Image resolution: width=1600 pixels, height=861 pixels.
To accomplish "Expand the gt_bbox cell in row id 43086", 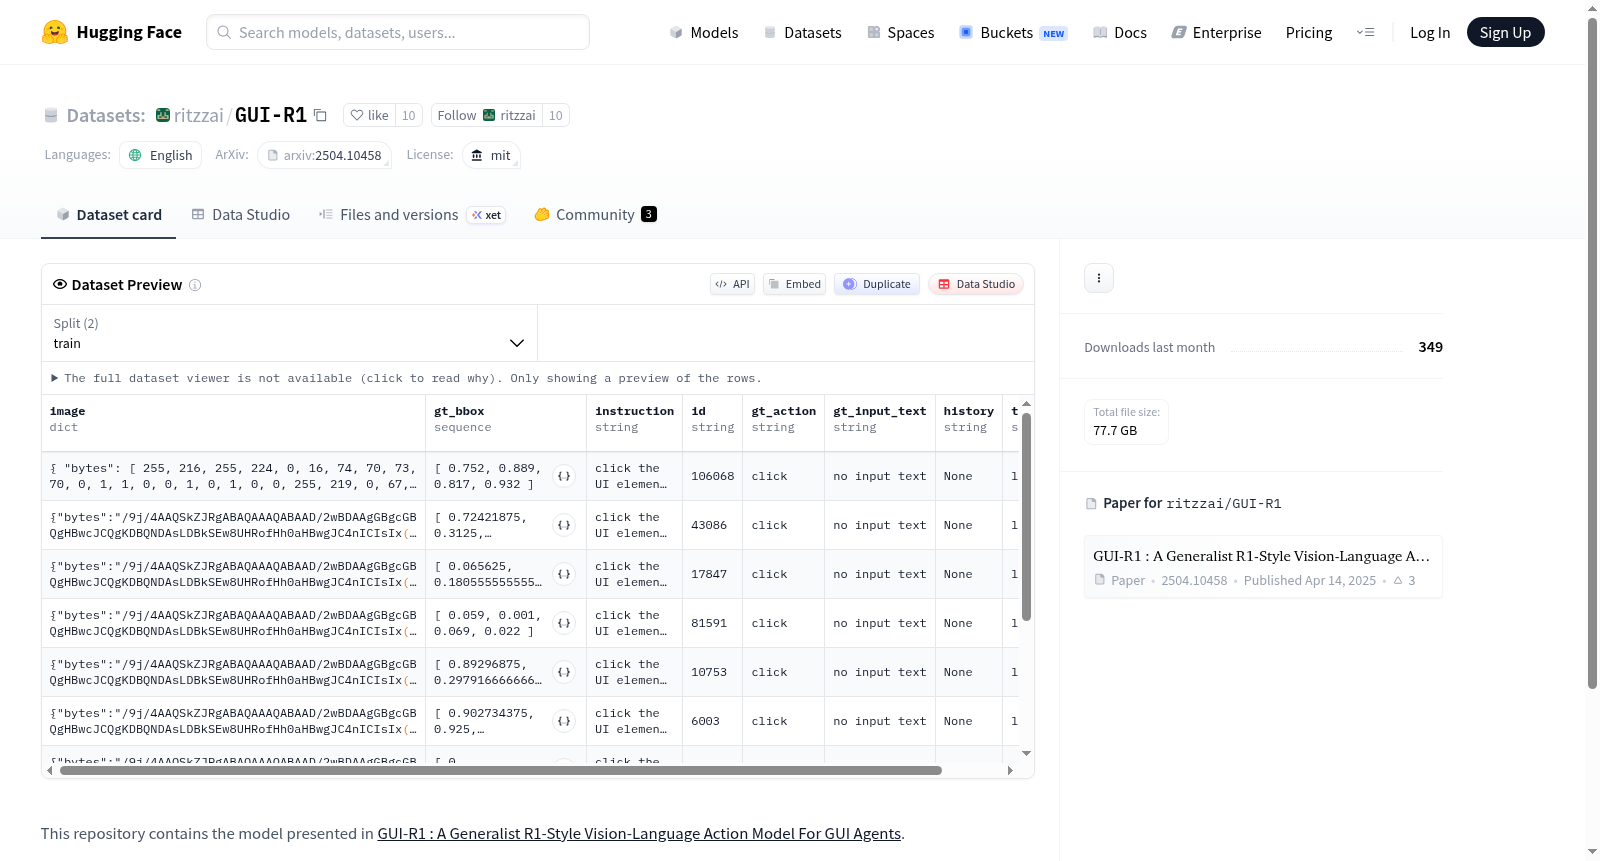I will coord(564,525).
